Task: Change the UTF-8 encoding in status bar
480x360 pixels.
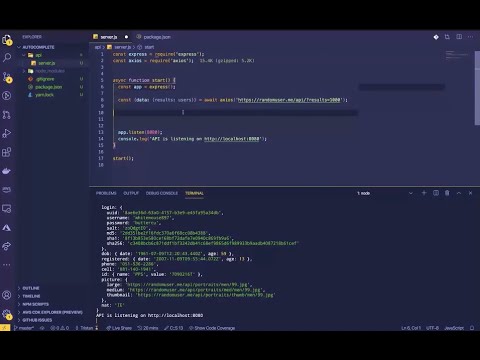Action: [x=432, y=328]
